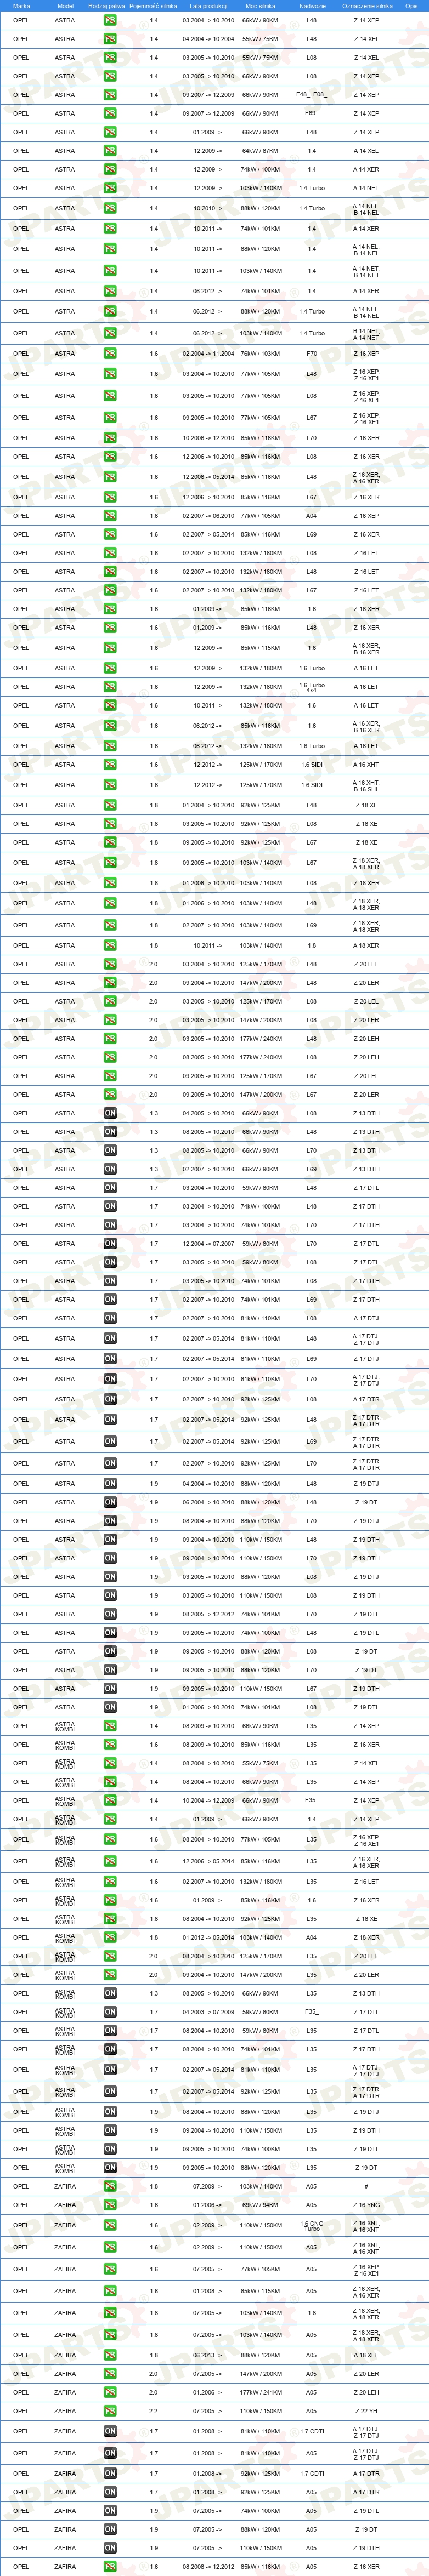
Task: Click diesel ON icon, Astra 08.2005 -> 12.2012 row
Action: 110,1614
